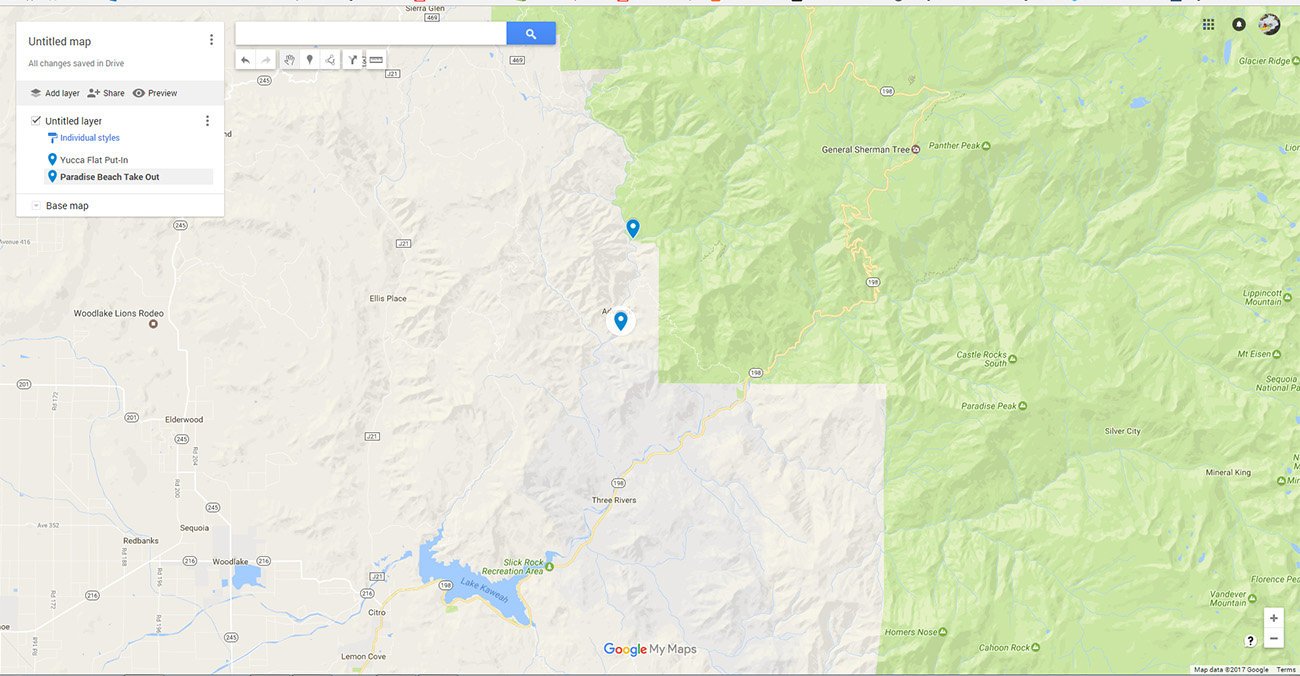1300x676 pixels.
Task: Open the Individual styles link
Action: click(90, 138)
